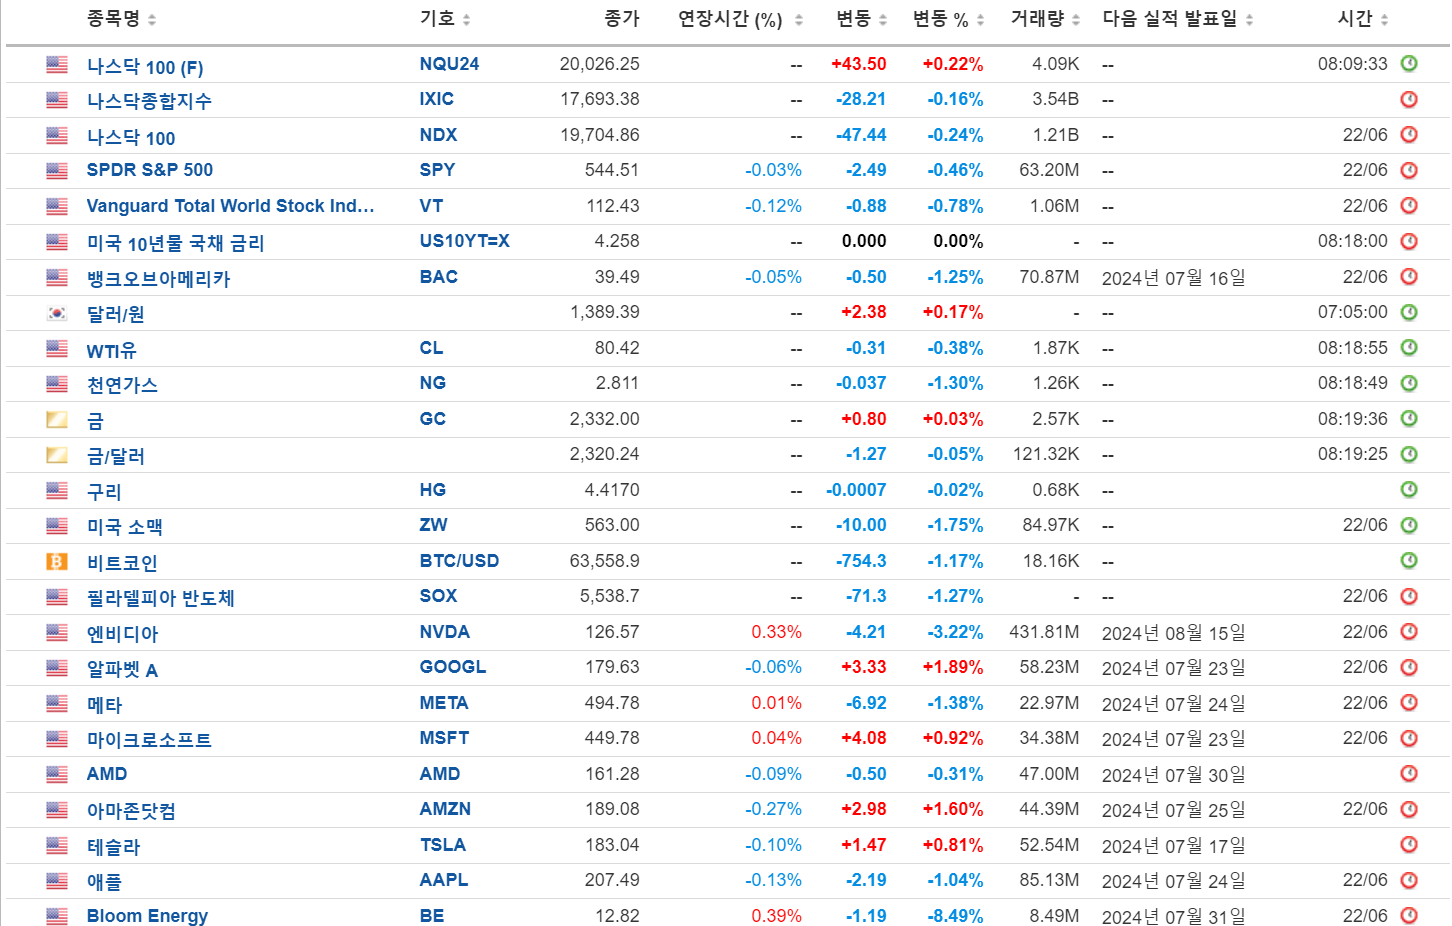Click US flag icon beside 애플

click(x=57, y=881)
